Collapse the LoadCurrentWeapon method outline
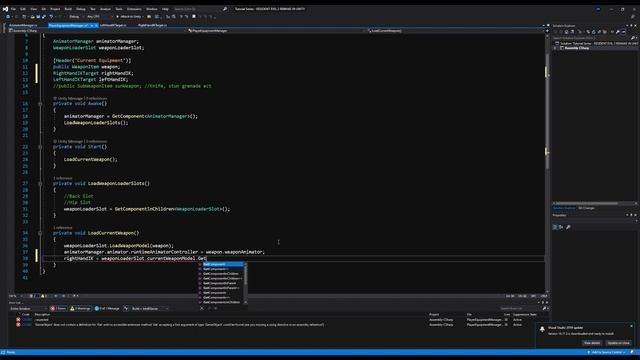640x360 pixels. click(40, 233)
